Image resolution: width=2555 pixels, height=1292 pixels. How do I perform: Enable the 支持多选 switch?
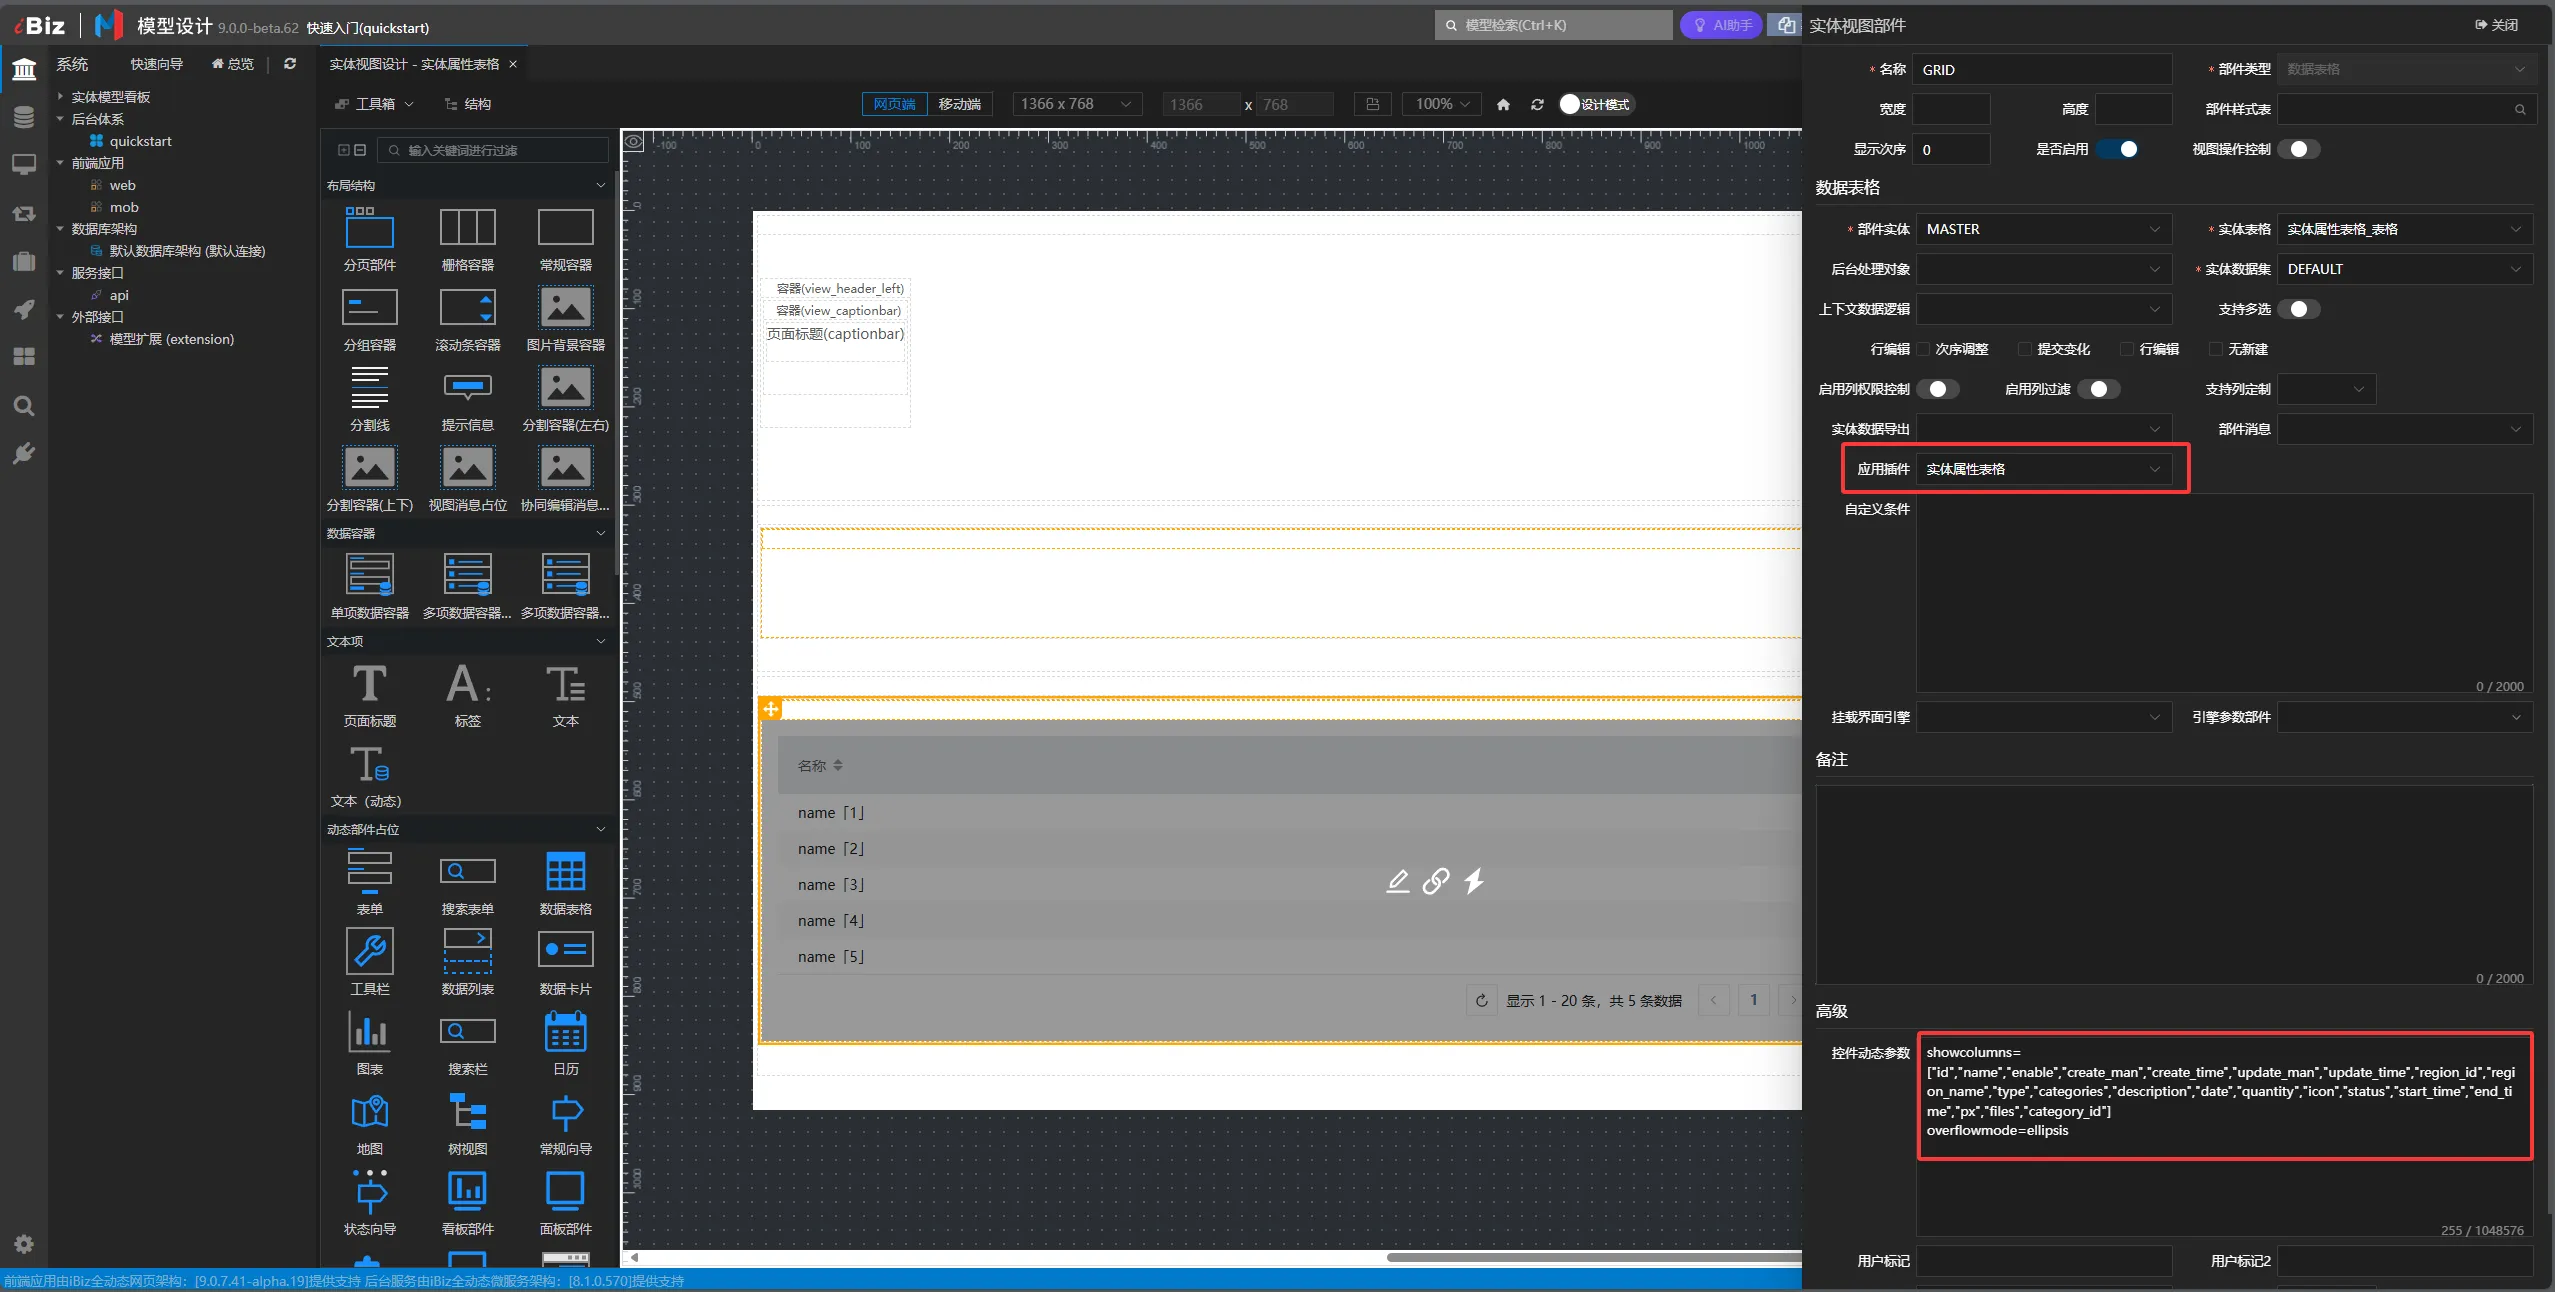[2298, 309]
